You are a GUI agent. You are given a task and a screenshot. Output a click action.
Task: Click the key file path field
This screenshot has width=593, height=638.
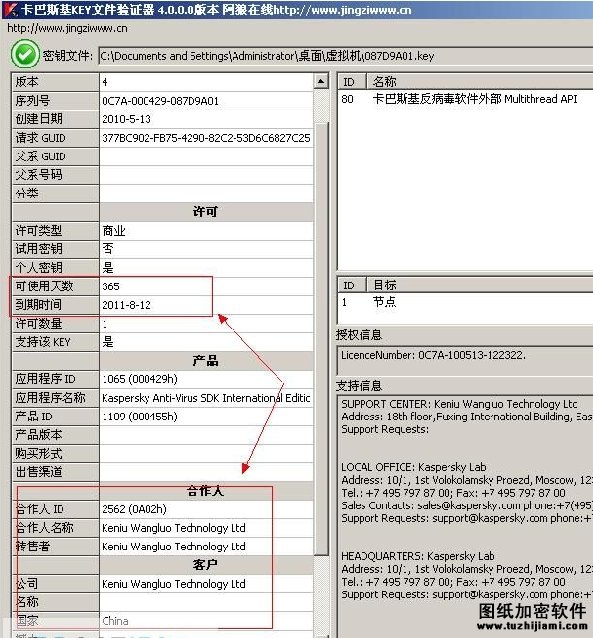pyautogui.click(x=345, y=56)
